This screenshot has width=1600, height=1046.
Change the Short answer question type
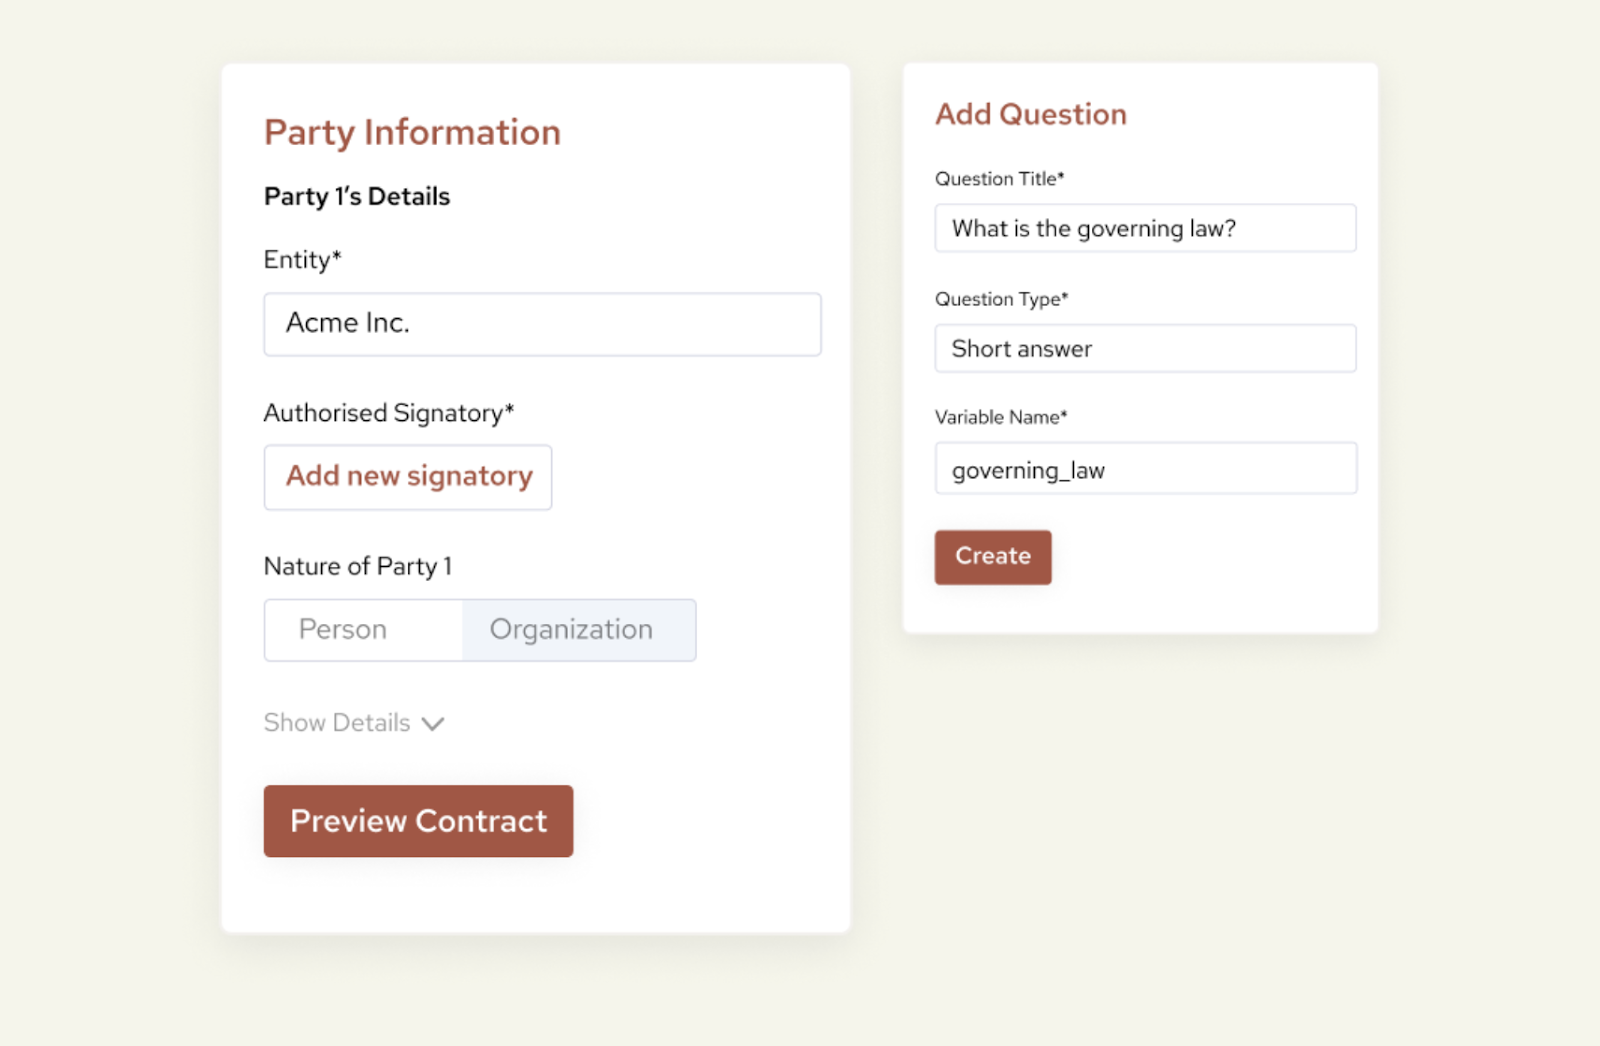[x=1144, y=349]
